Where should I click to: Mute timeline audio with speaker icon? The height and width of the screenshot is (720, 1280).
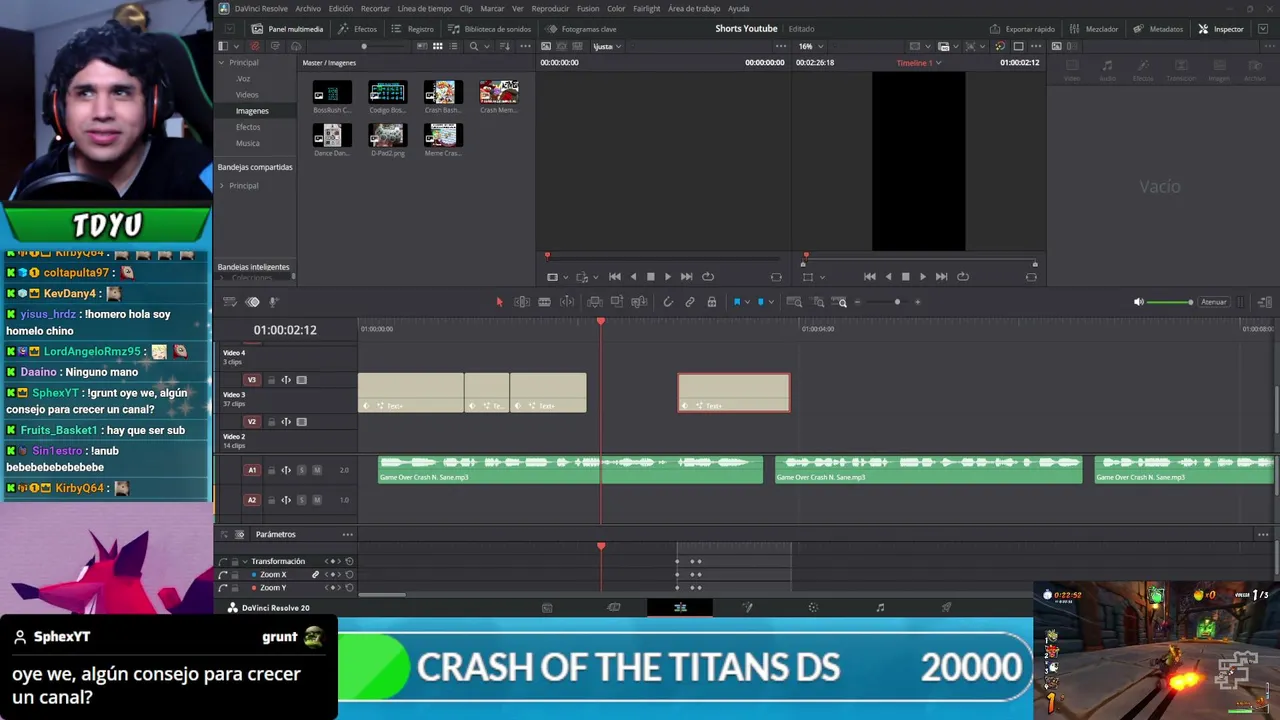(x=1138, y=302)
